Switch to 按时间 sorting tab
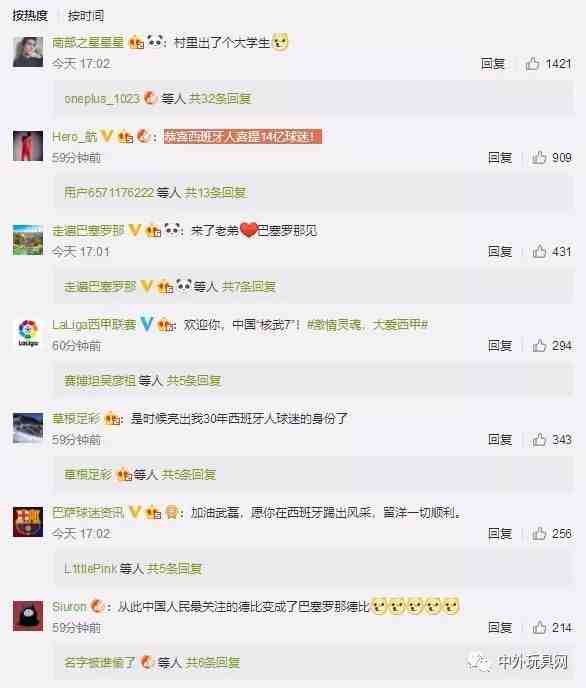586x688 pixels. click(86, 16)
